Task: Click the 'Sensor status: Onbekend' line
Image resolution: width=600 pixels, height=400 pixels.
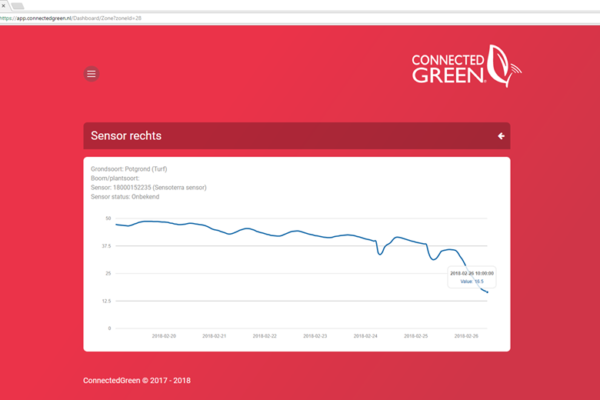Action: (125, 197)
